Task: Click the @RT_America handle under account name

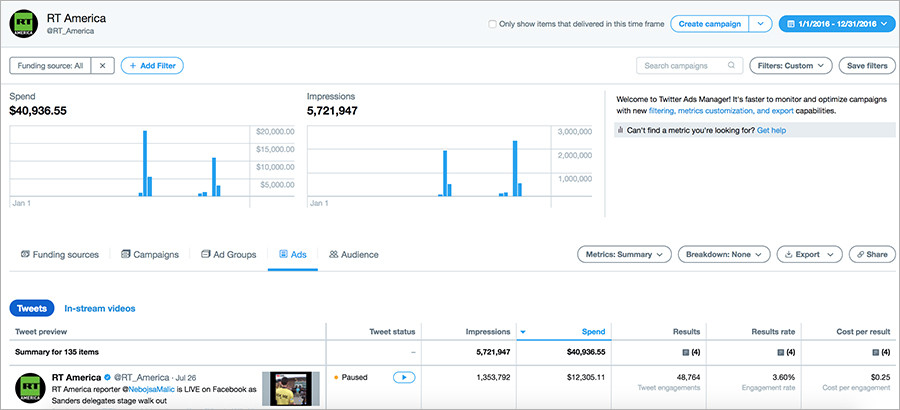Action: [71, 31]
